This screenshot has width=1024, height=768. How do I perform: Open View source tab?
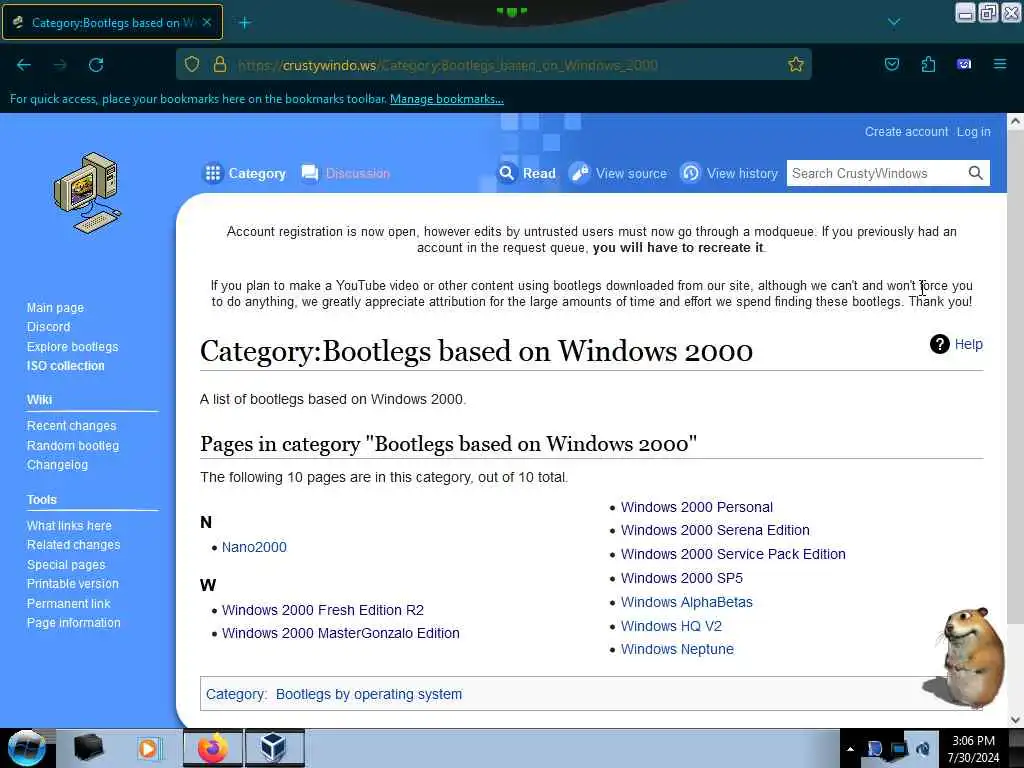[618, 173]
